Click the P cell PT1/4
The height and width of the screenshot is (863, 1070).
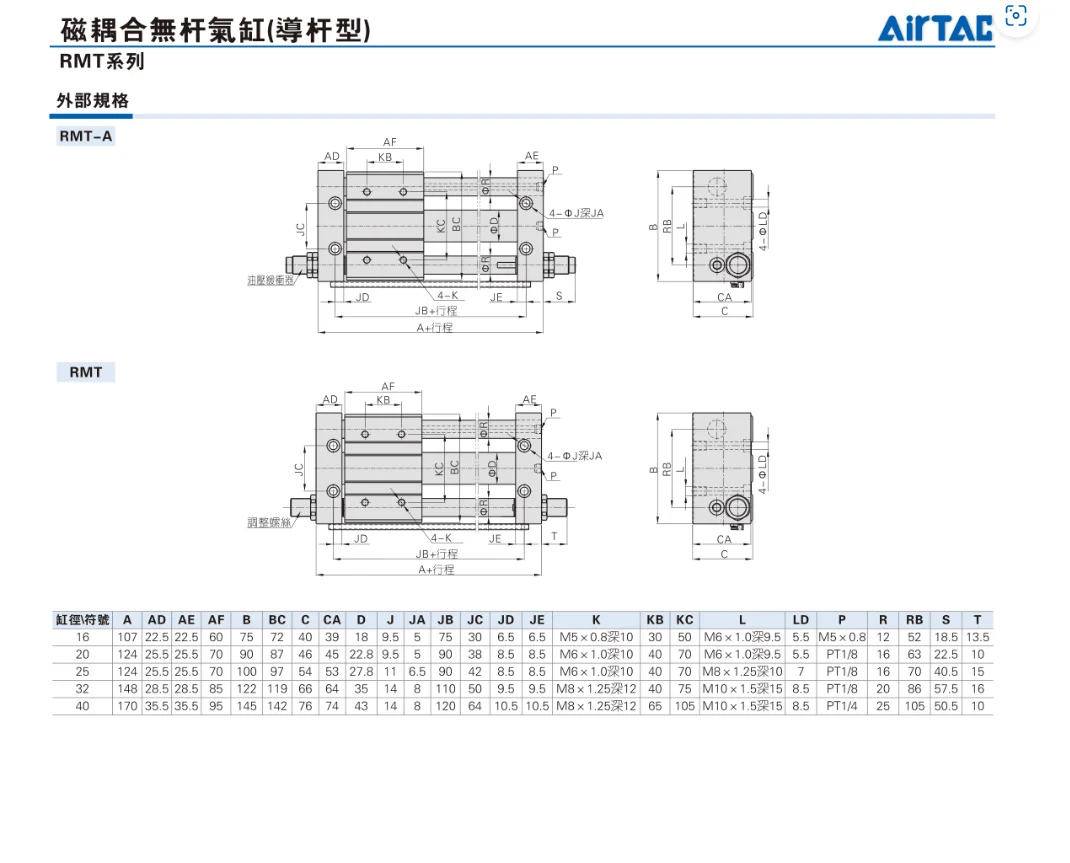(841, 706)
